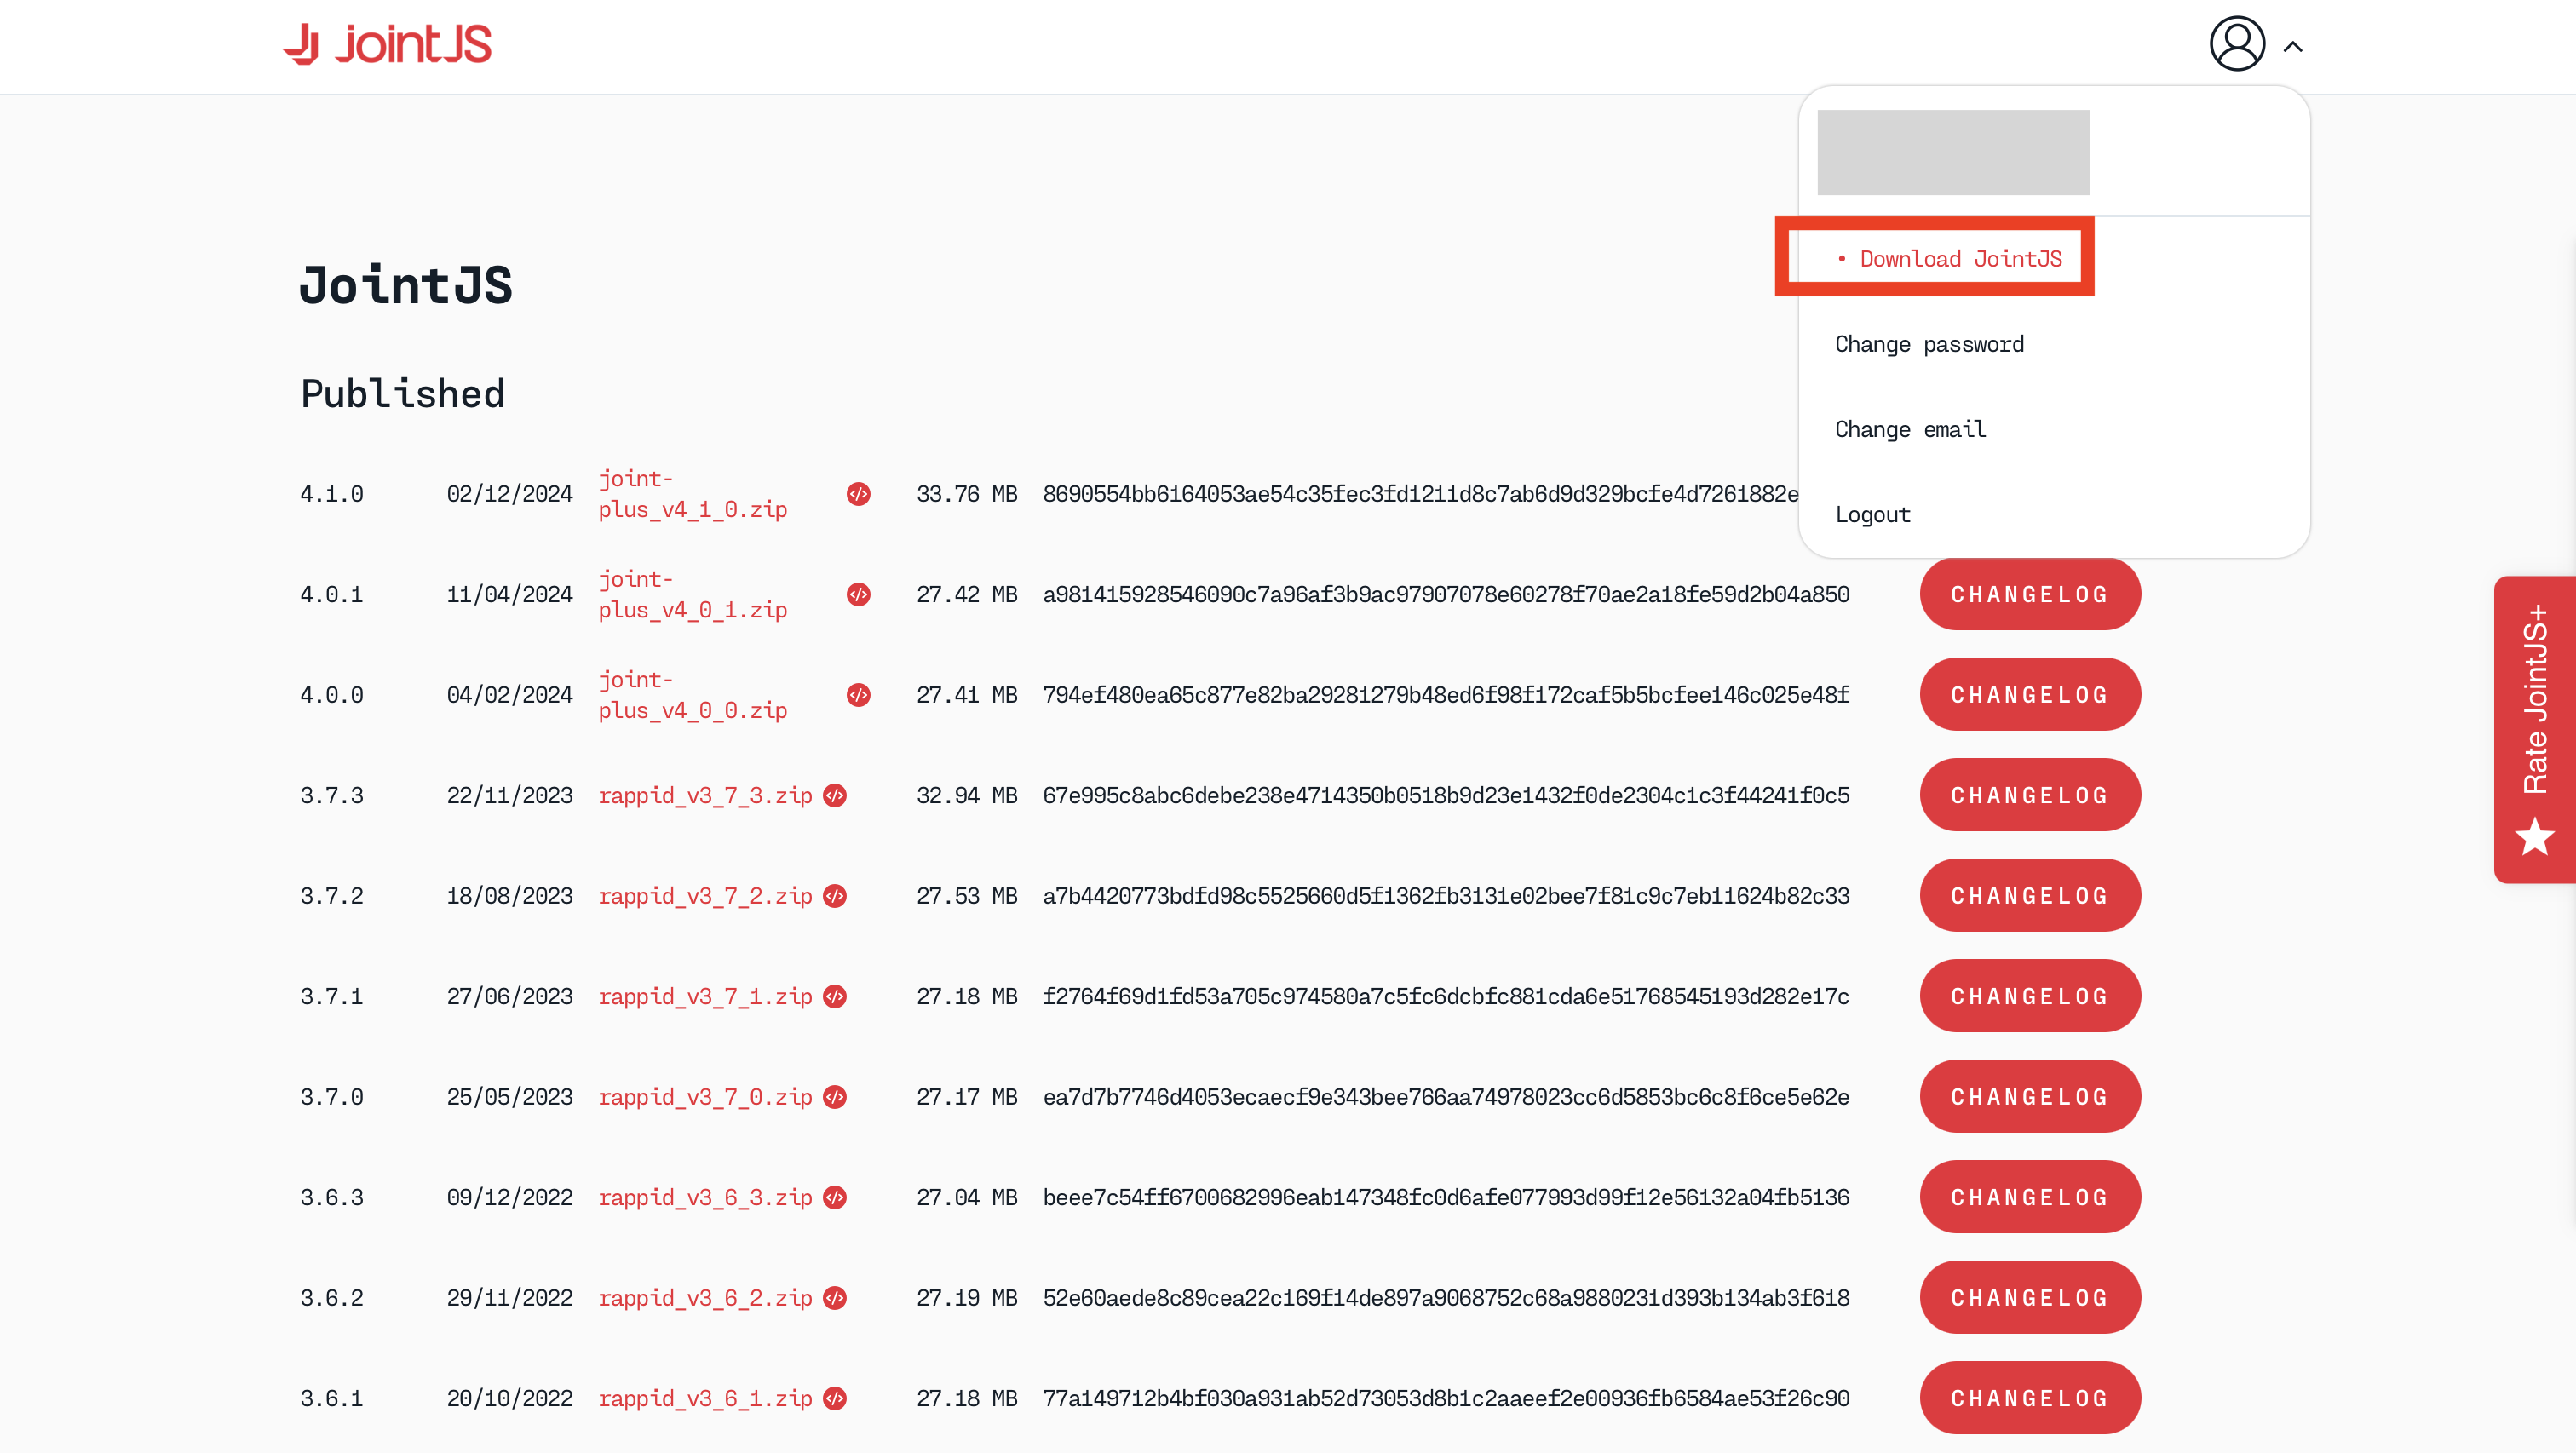This screenshot has width=2576, height=1453.
Task: Click code icon next to joint-plus_v4_0_1.zip
Action: point(858,594)
